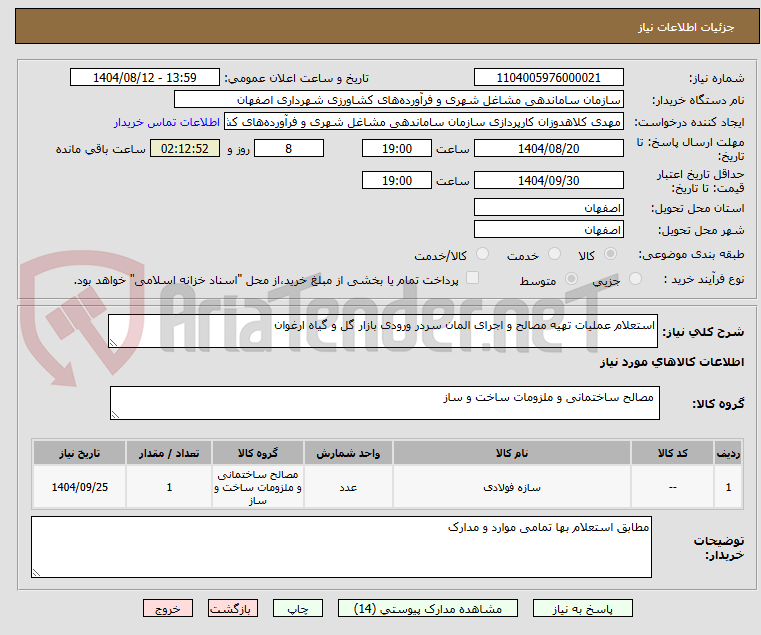Image resolution: width=761 pixels, height=635 pixels.
Task: Click the تاریخ نیاز column header
Action: pos(80,453)
